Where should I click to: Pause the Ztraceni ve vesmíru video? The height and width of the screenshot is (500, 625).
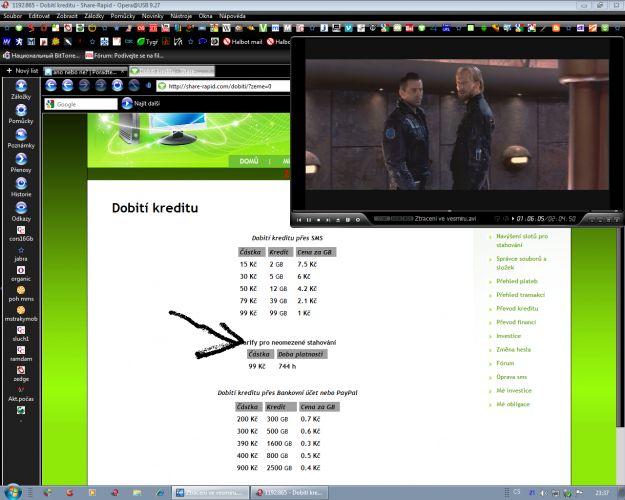click(x=309, y=220)
